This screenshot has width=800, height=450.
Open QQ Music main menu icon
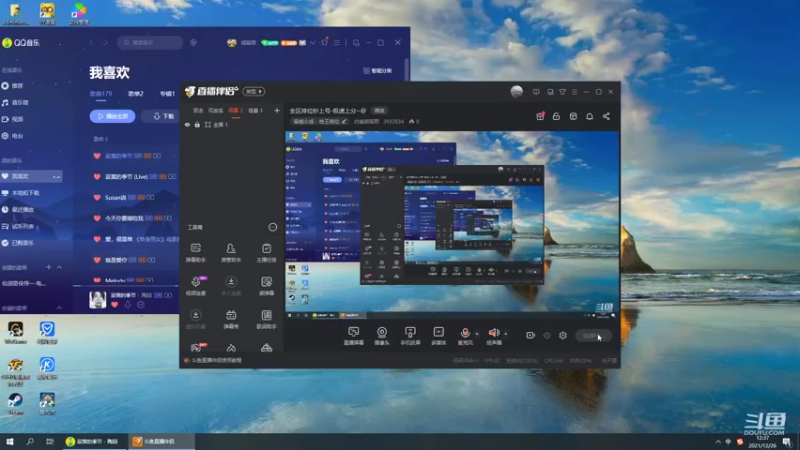coord(337,43)
